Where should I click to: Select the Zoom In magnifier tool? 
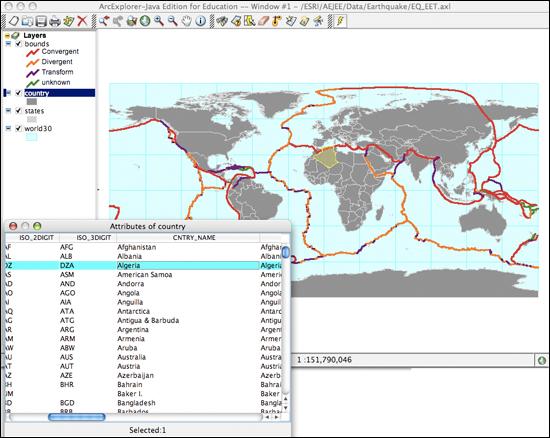tap(159, 21)
